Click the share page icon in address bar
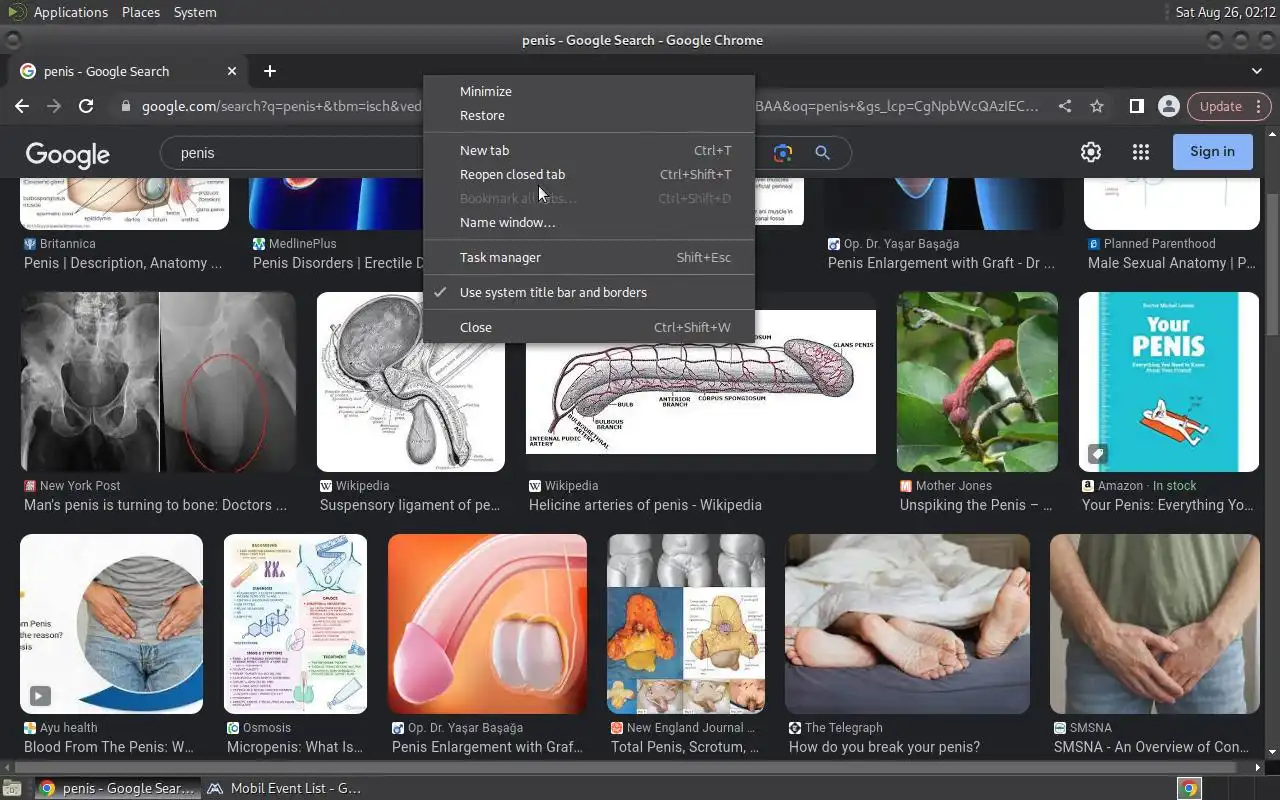 (1065, 106)
